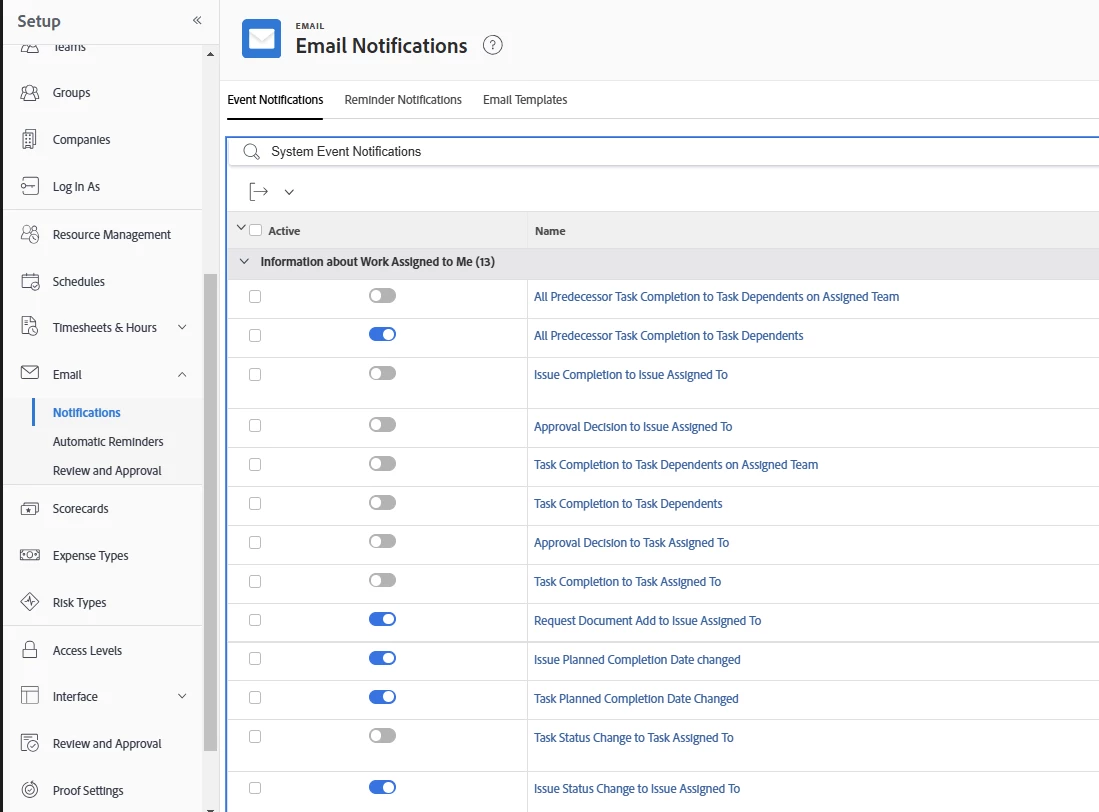Expand the Interface section chevron
Viewport: 1099px width, 812px height.
click(182, 696)
